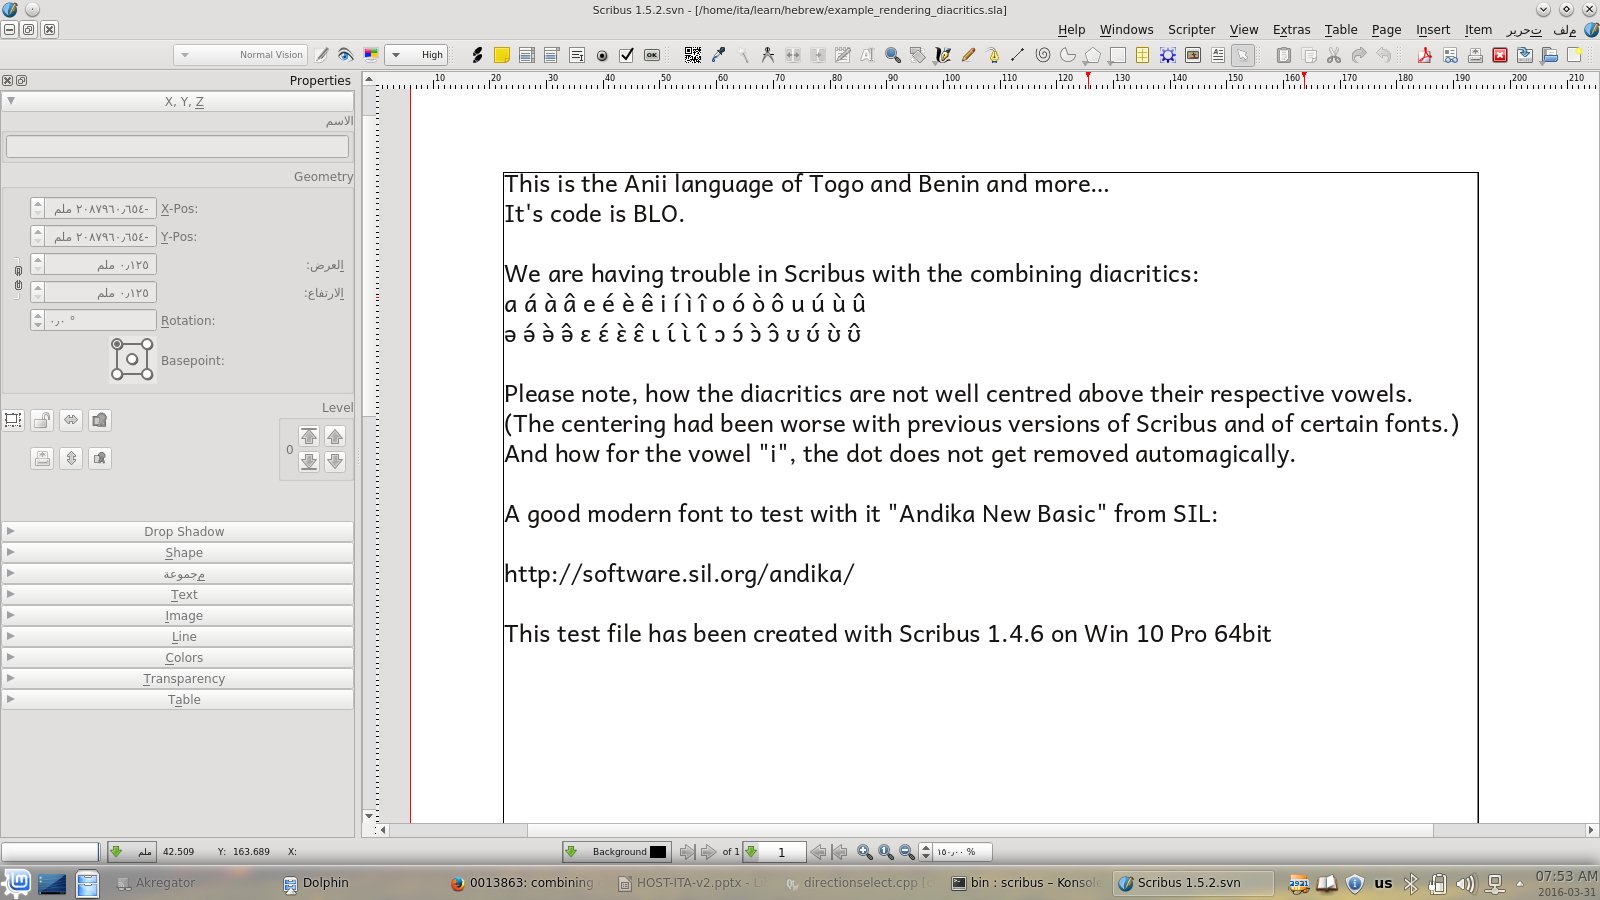
Task: Pick the measurements compass tool
Action: click(767, 55)
